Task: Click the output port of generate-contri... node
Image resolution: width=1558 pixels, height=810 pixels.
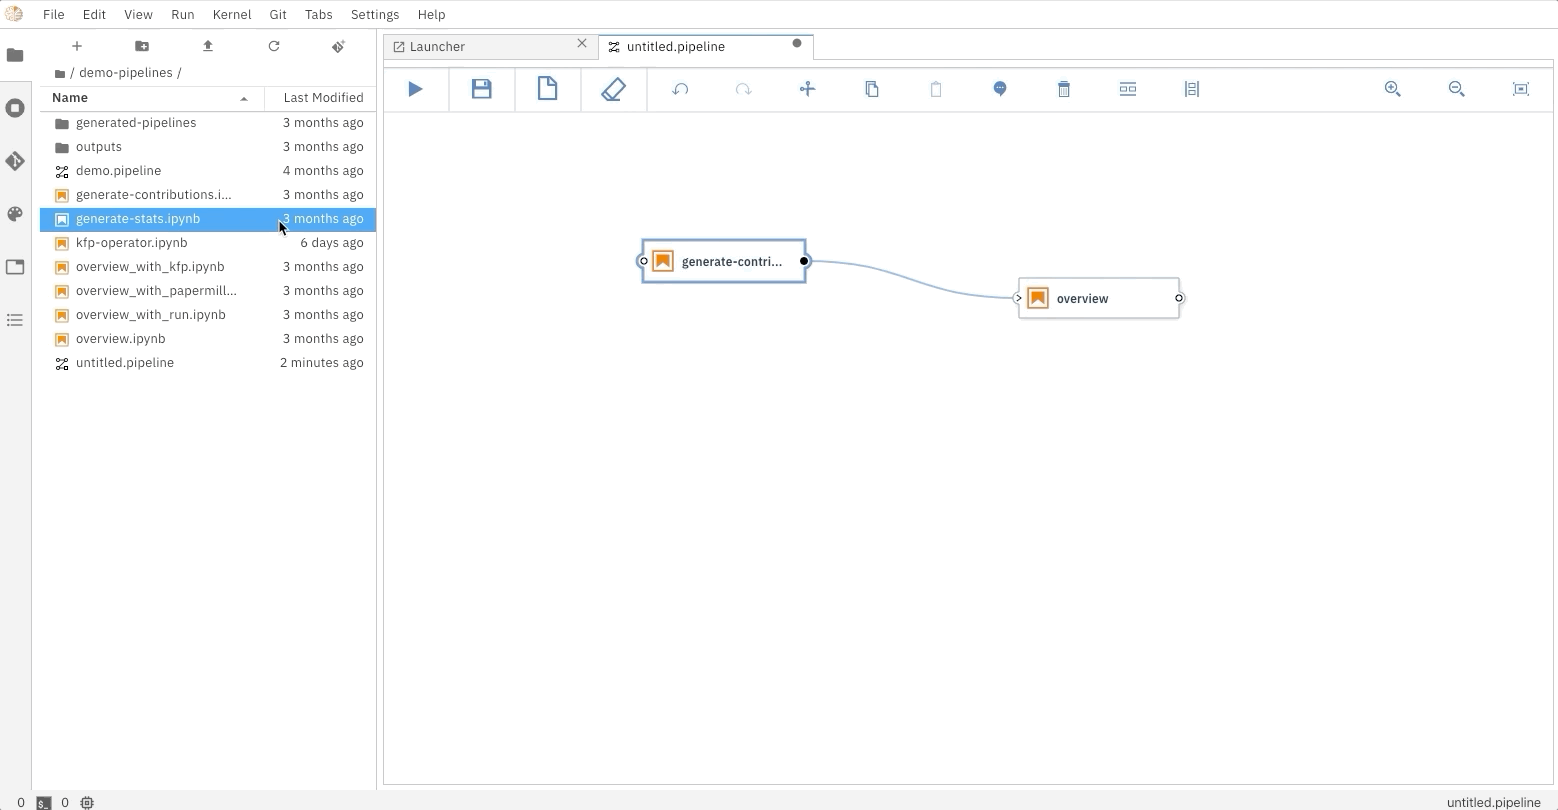Action: point(804,261)
